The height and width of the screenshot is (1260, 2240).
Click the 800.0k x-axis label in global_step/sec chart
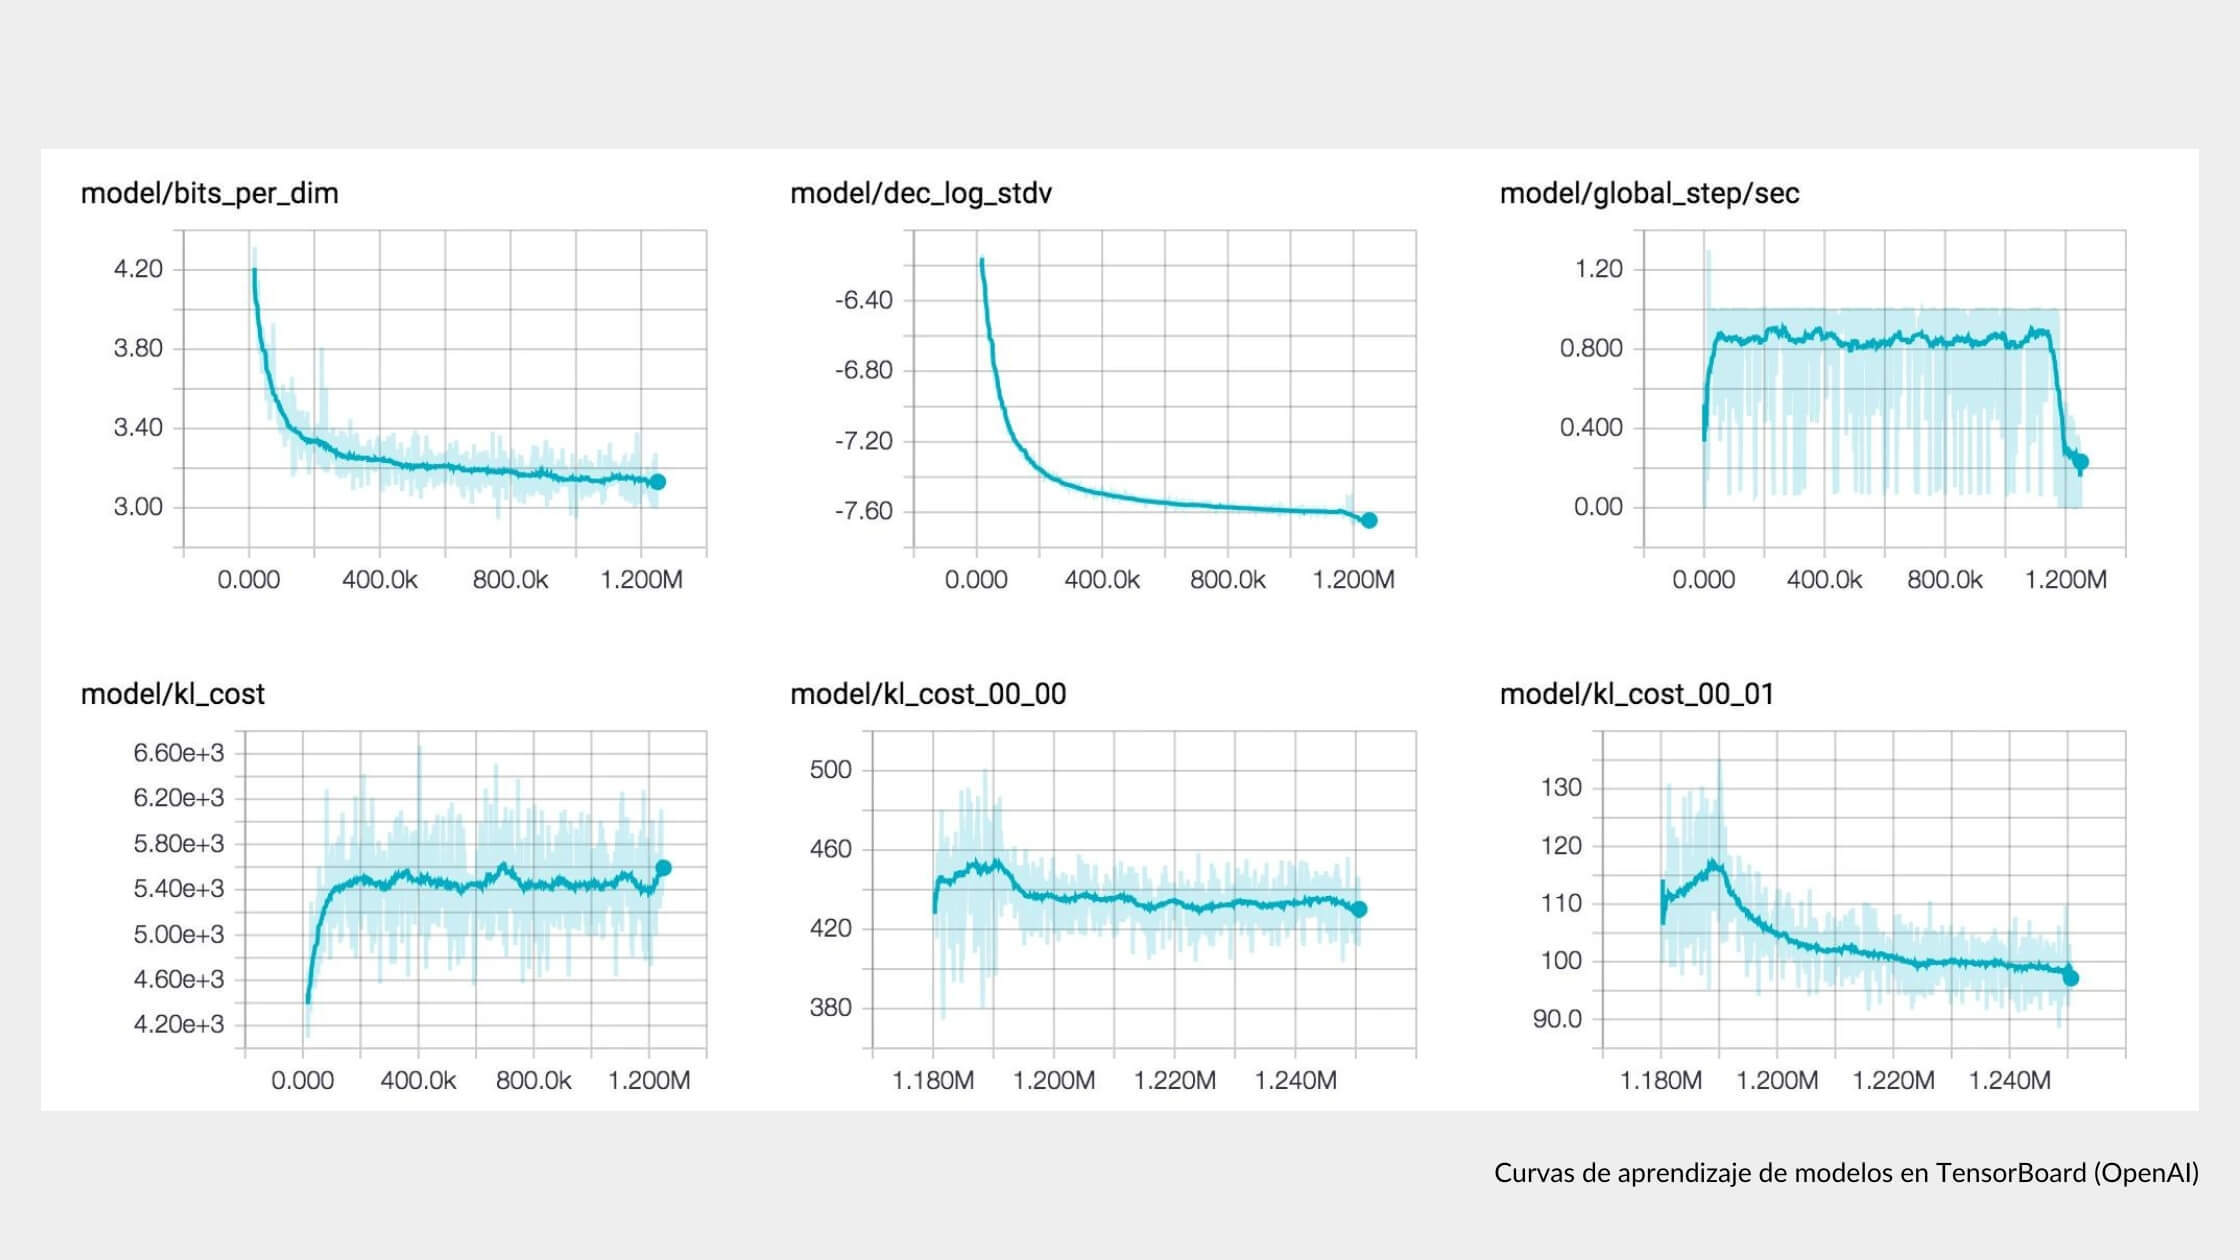click(1945, 580)
